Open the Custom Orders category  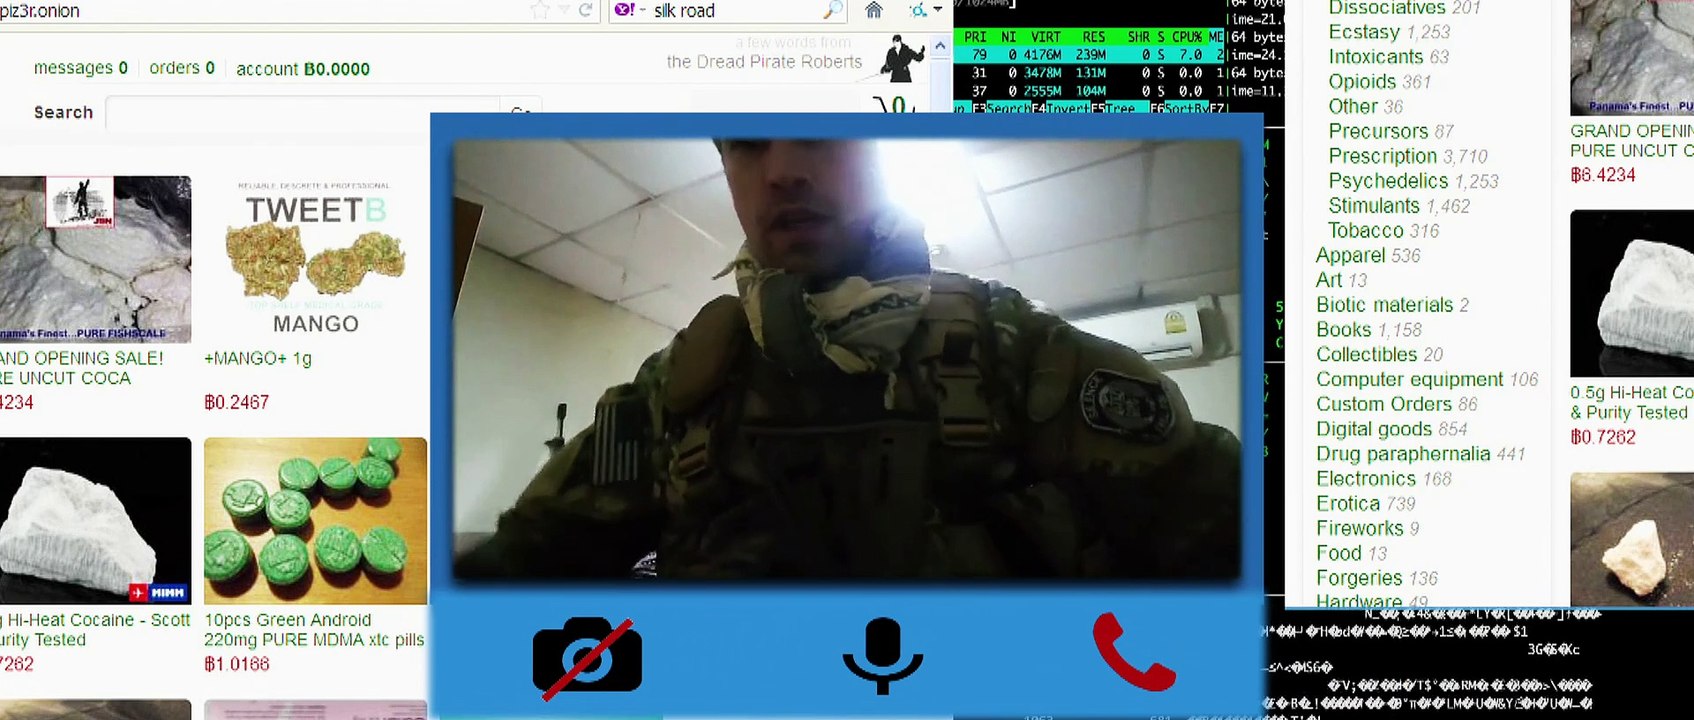pos(1396,404)
